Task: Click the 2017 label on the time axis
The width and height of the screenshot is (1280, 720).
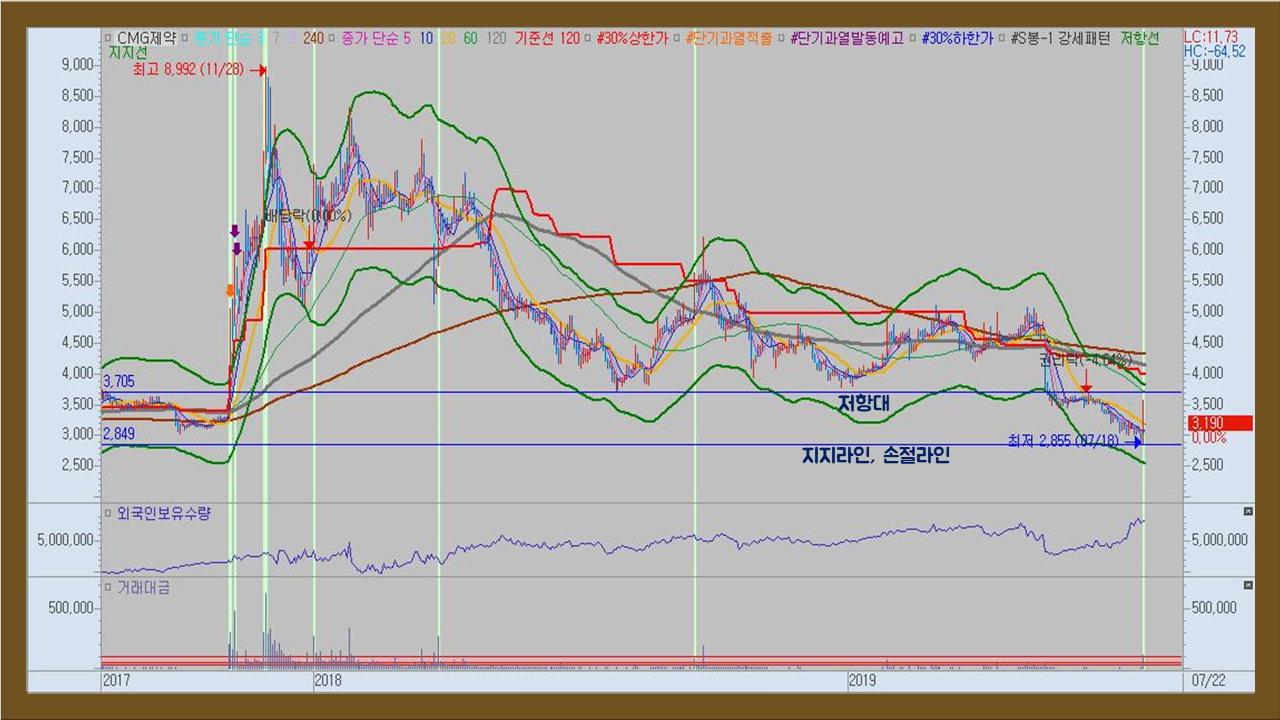Action: pos(117,680)
